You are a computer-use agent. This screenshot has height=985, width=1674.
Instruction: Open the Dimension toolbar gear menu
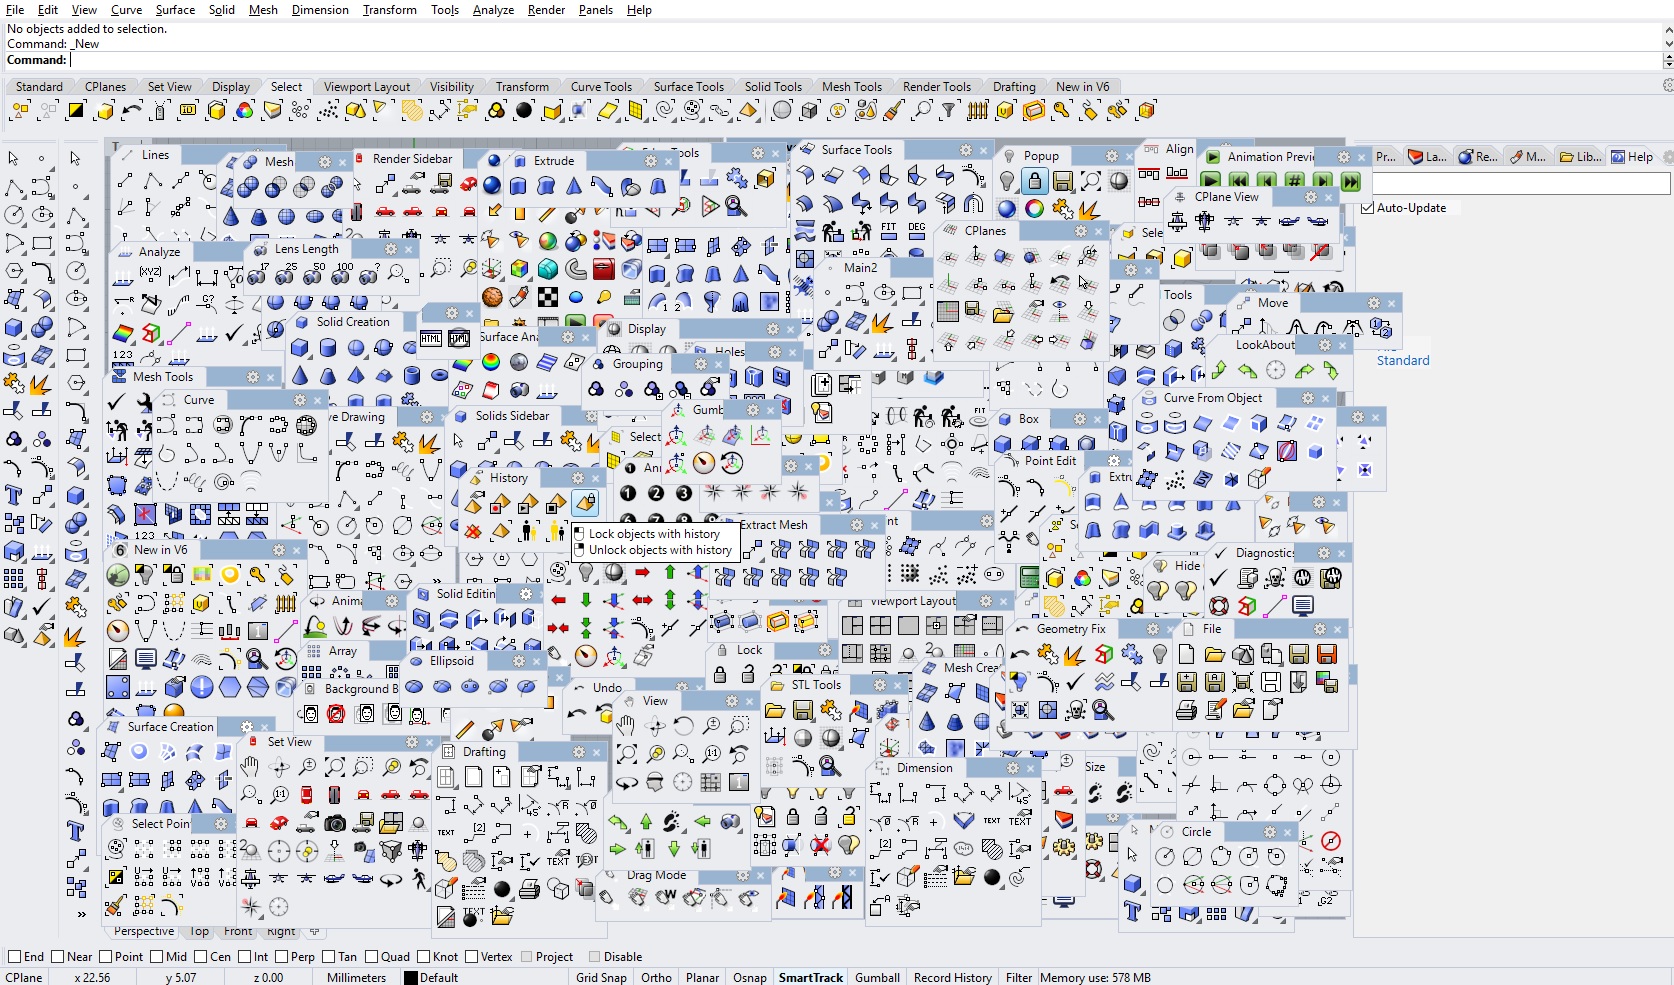(1013, 769)
